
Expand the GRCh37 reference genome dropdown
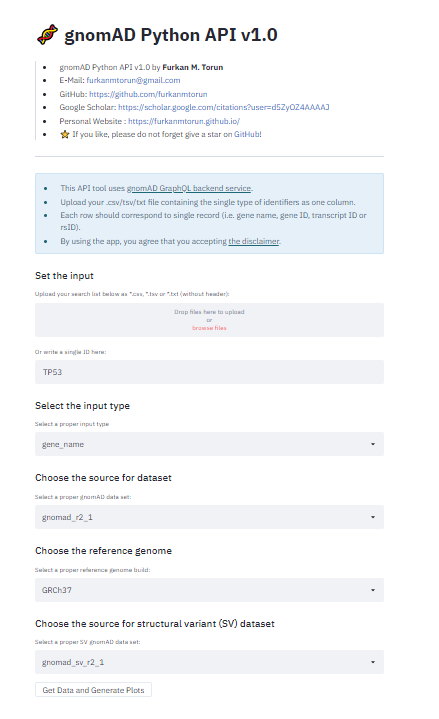209,590
